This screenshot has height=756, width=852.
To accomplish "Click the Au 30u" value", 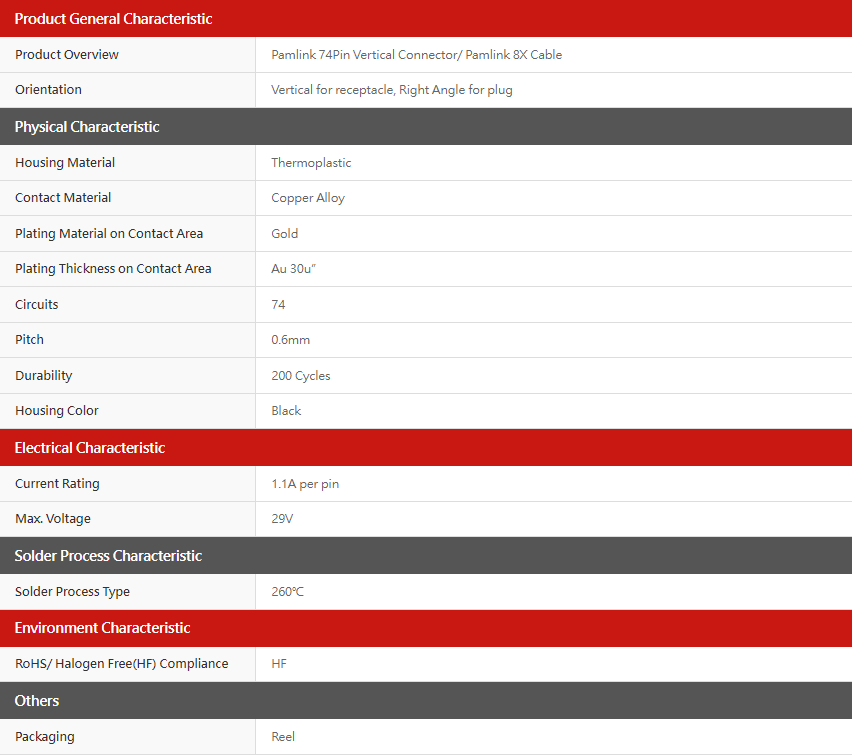I will [293, 268].
